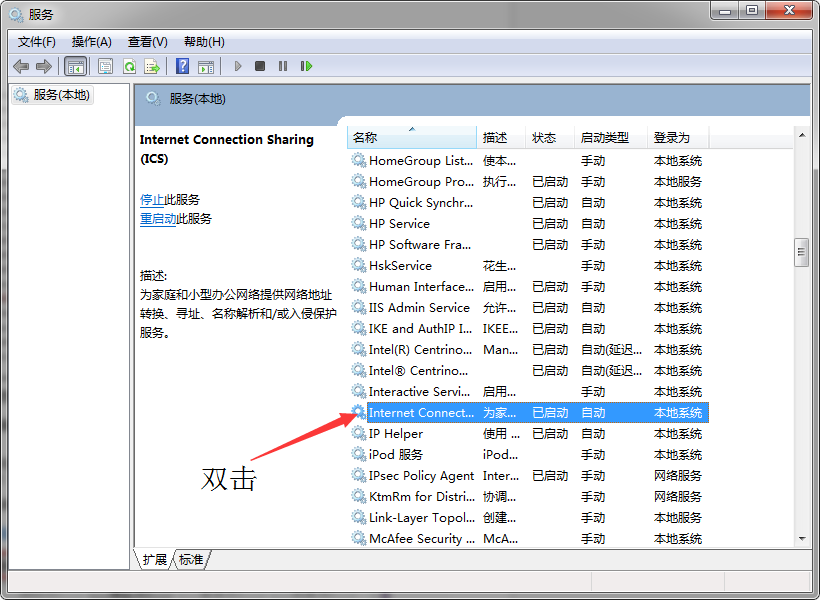Click the Refresh icon on the toolbar
This screenshot has width=820, height=600.
129,65
